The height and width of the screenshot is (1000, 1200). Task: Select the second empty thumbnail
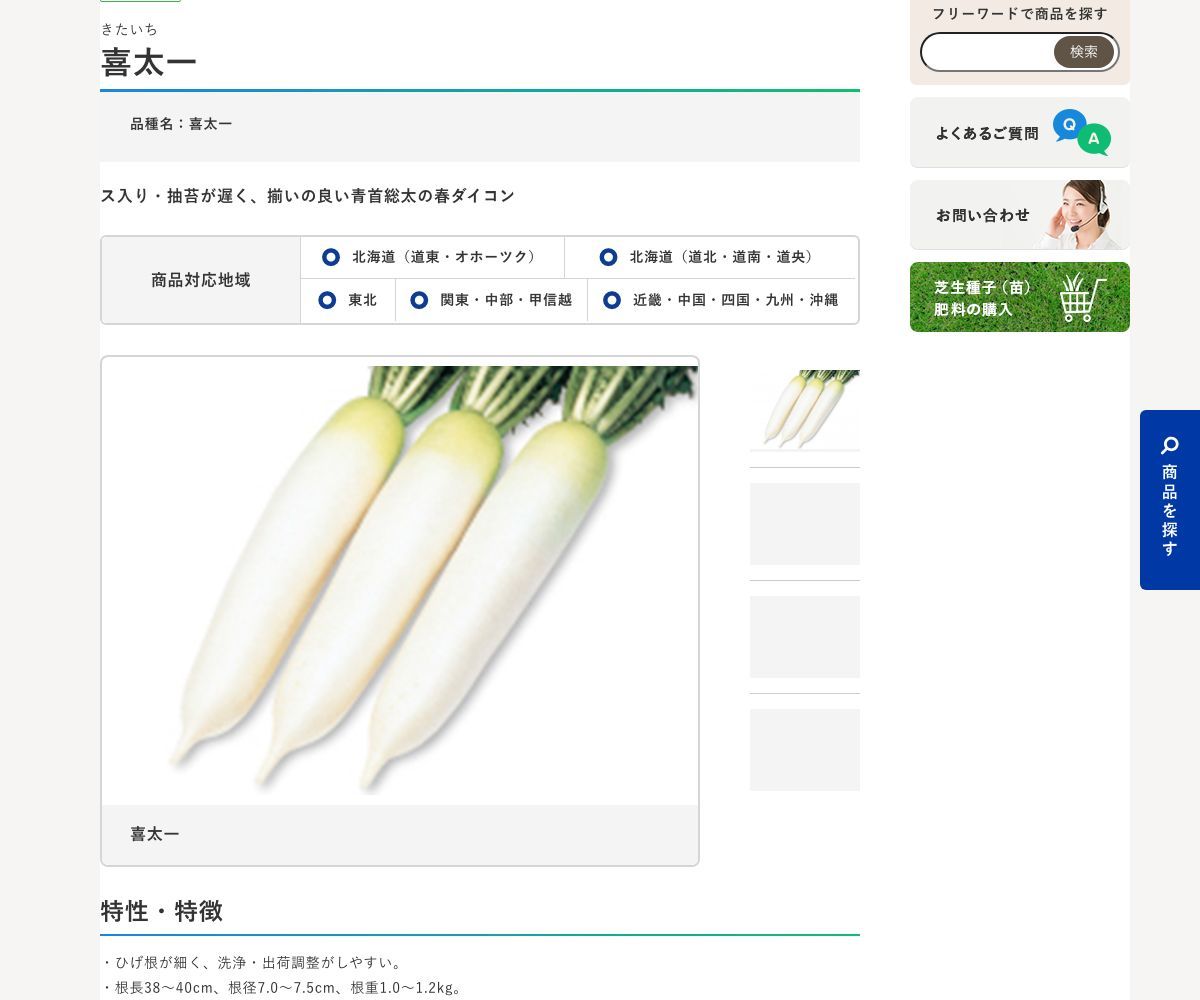pos(804,524)
